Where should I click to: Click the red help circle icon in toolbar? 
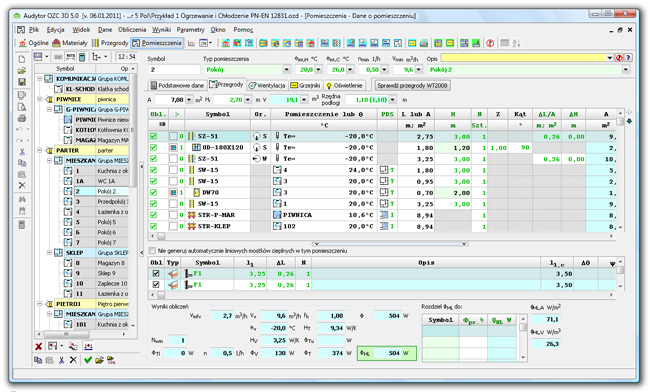[x=490, y=43]
